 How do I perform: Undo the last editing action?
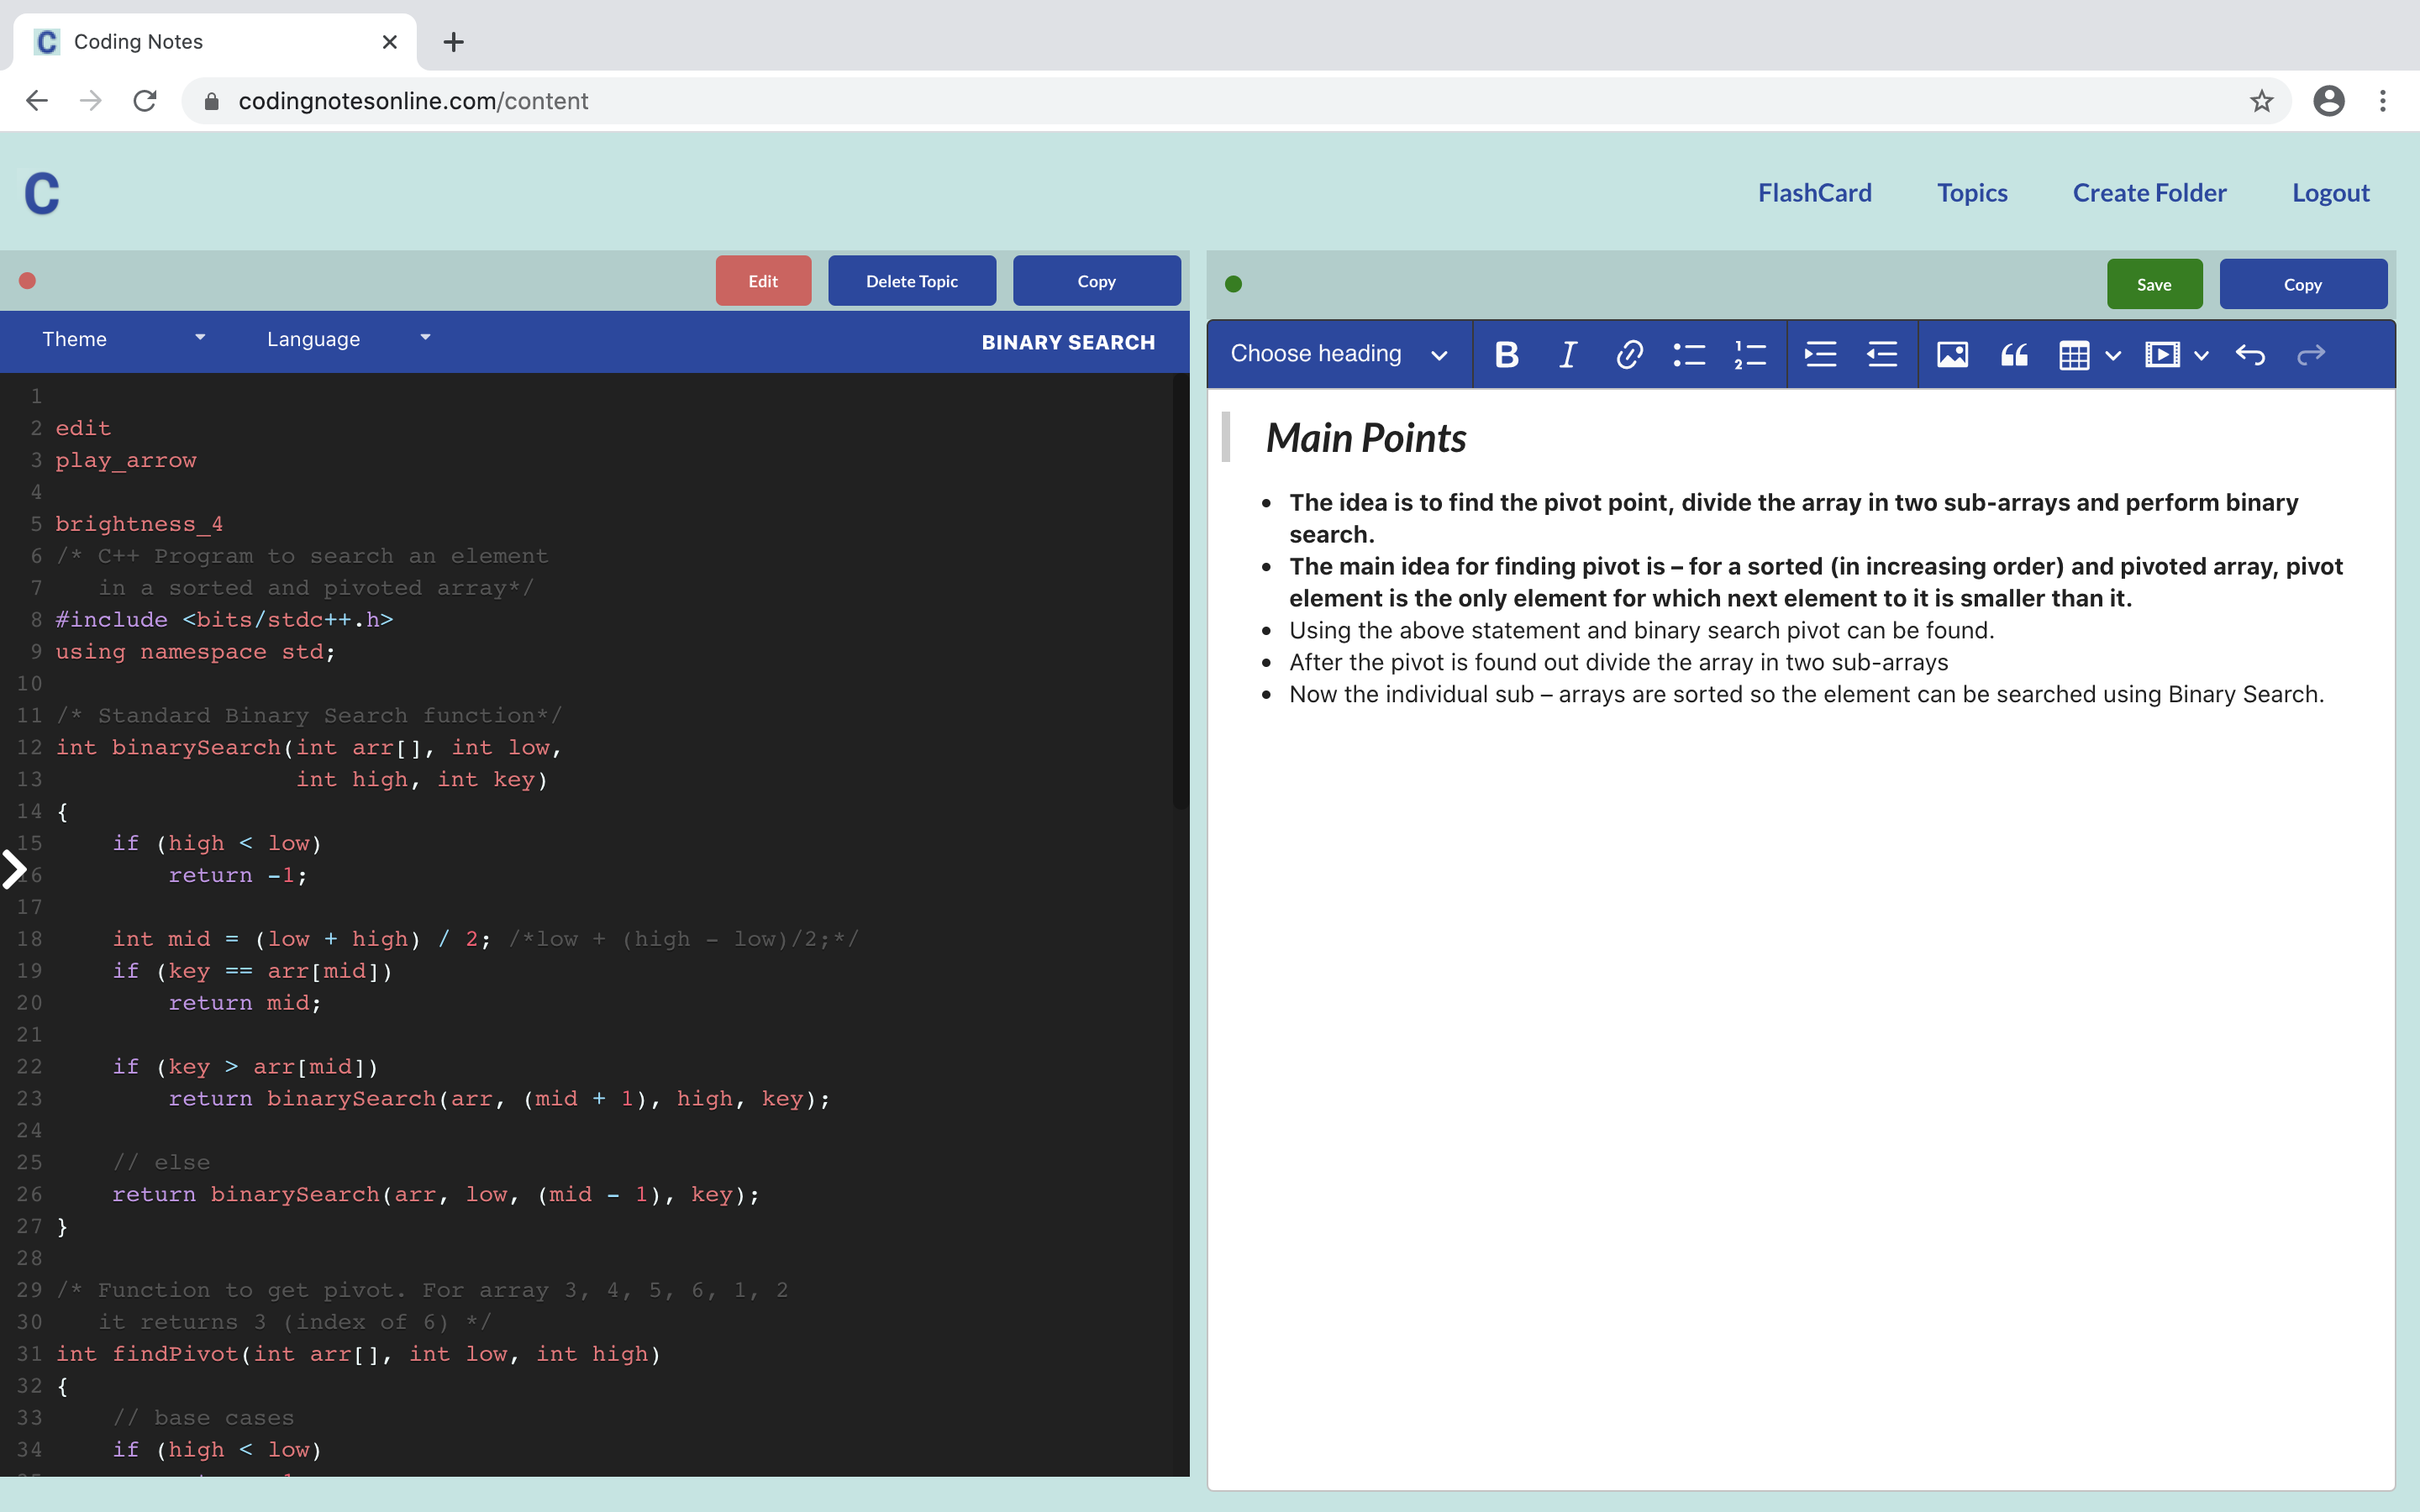tap(2251, 354)
